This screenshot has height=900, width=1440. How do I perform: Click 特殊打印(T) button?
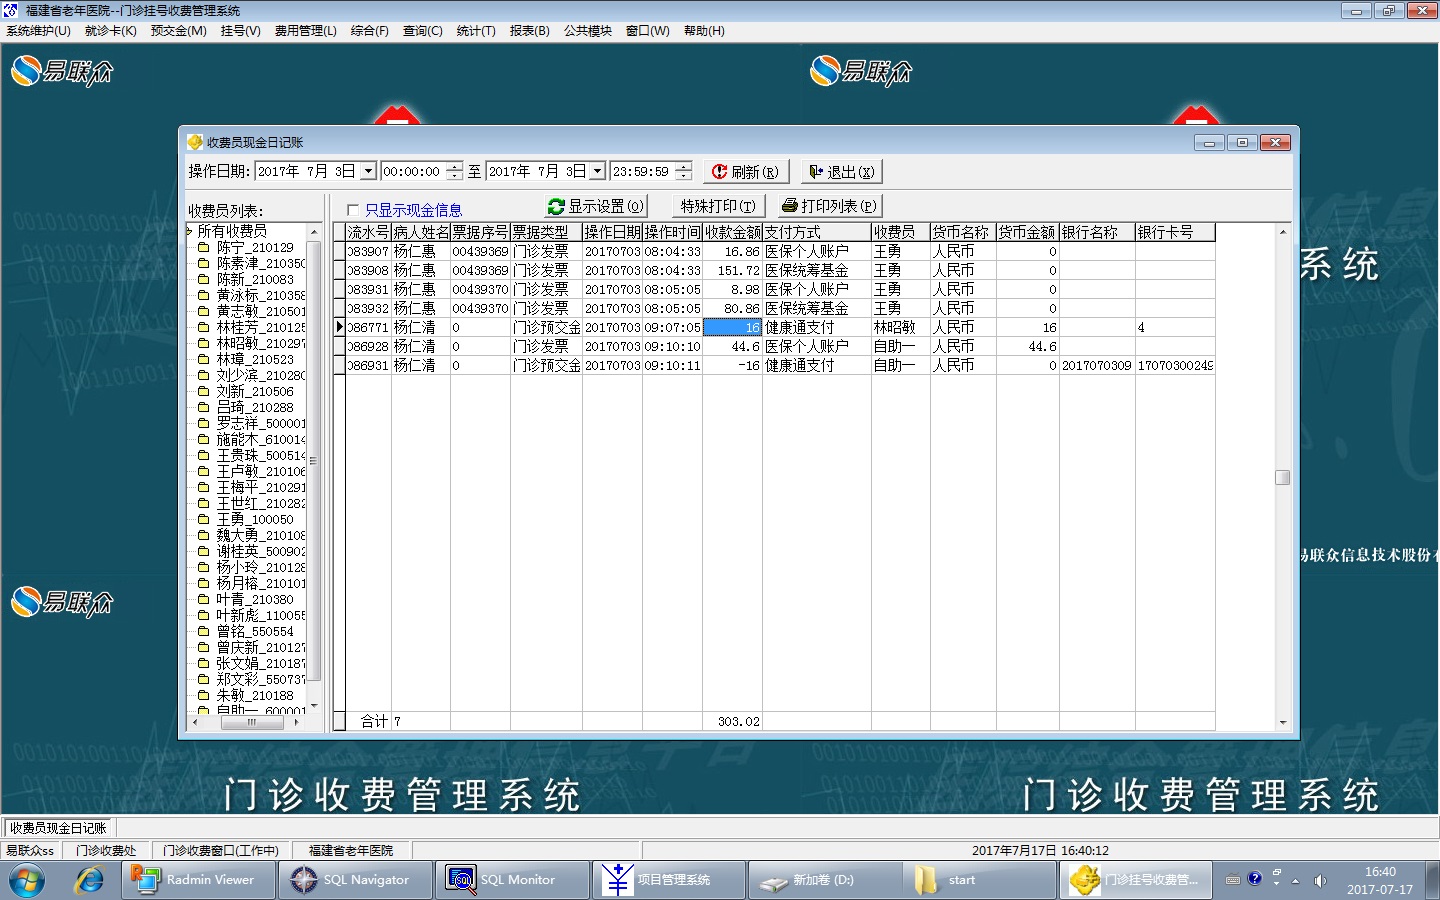[718, 207]
